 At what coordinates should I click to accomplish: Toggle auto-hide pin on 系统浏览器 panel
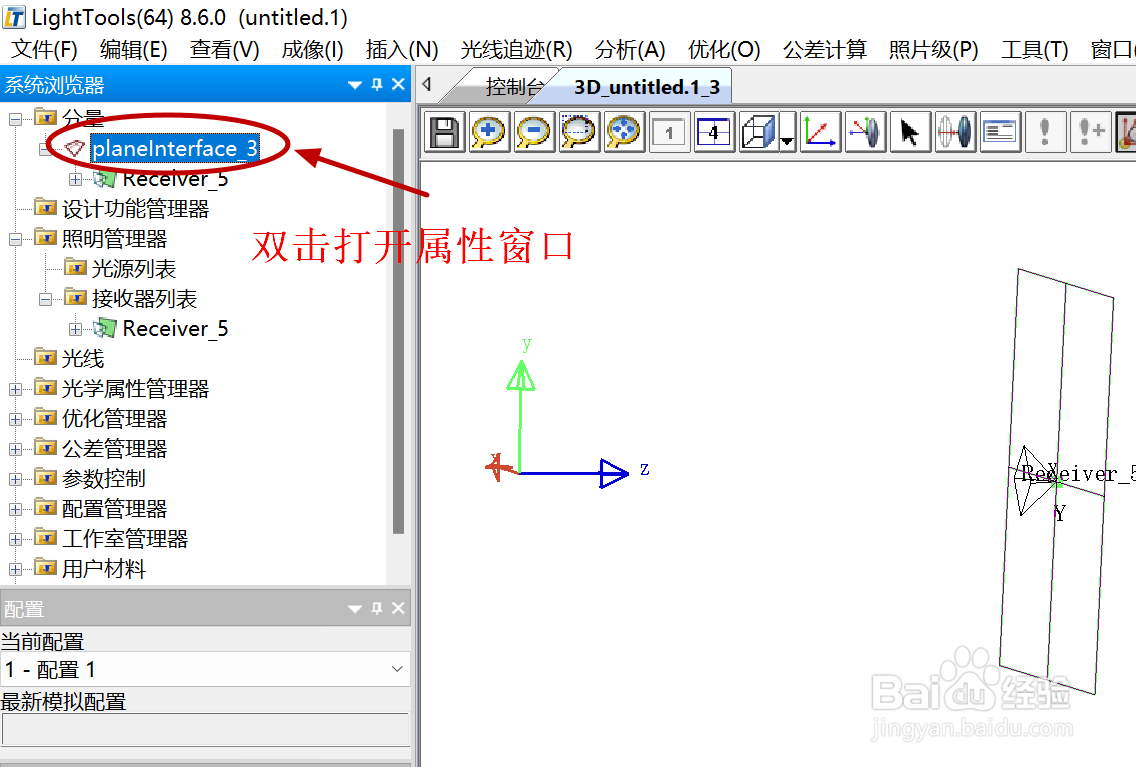pyautogui.click(x=376, y=84)
